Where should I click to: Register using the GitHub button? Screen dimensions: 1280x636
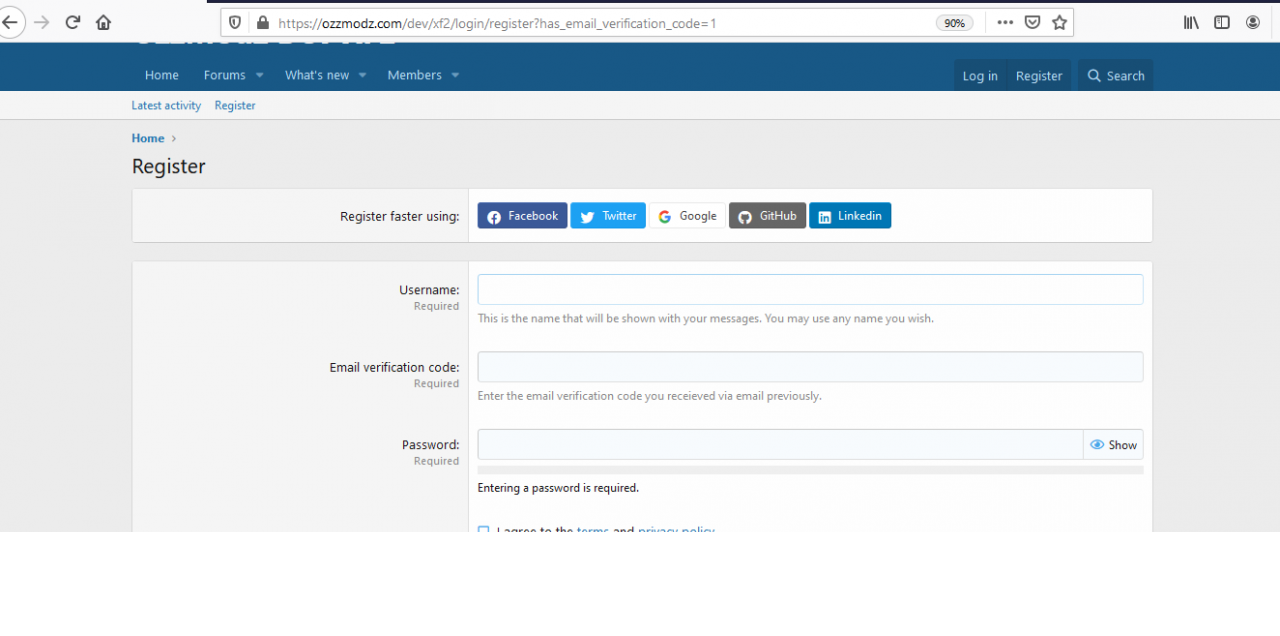click(767, 215)
